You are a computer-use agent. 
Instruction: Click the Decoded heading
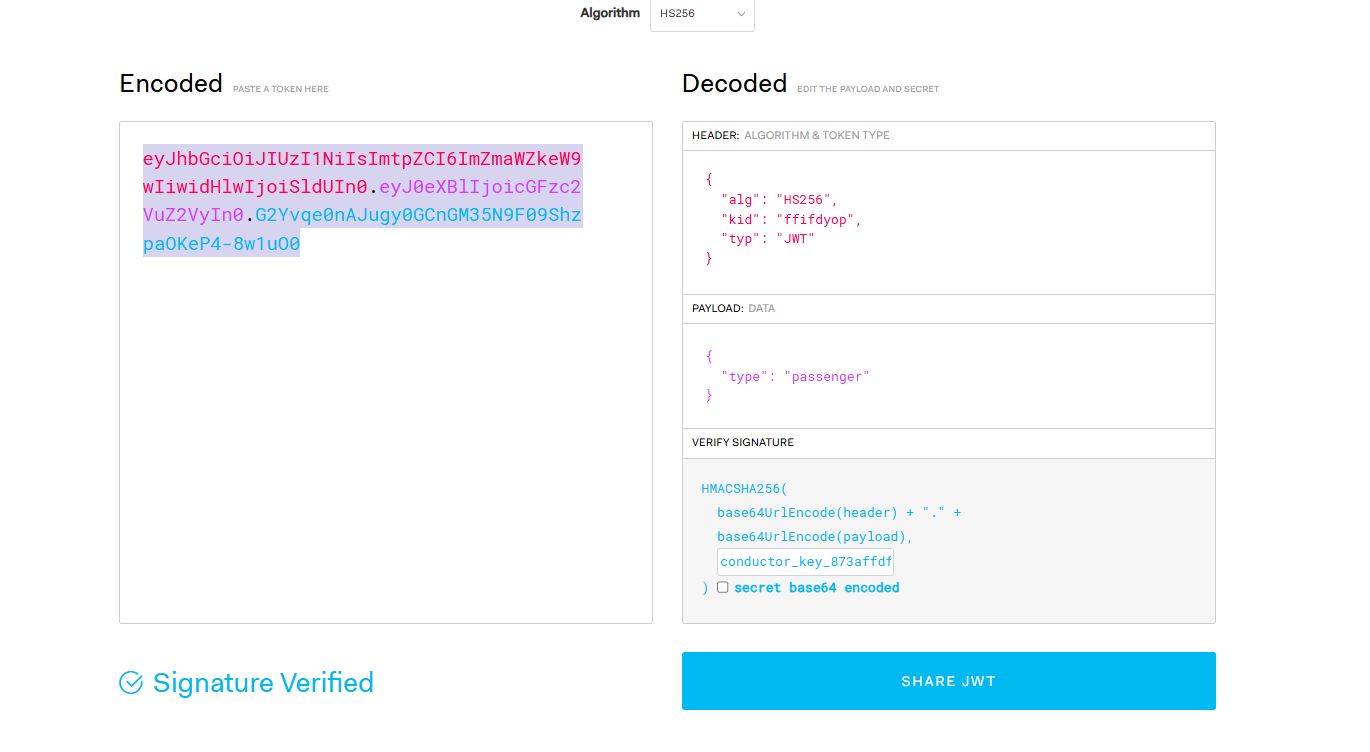coord(734,84)
